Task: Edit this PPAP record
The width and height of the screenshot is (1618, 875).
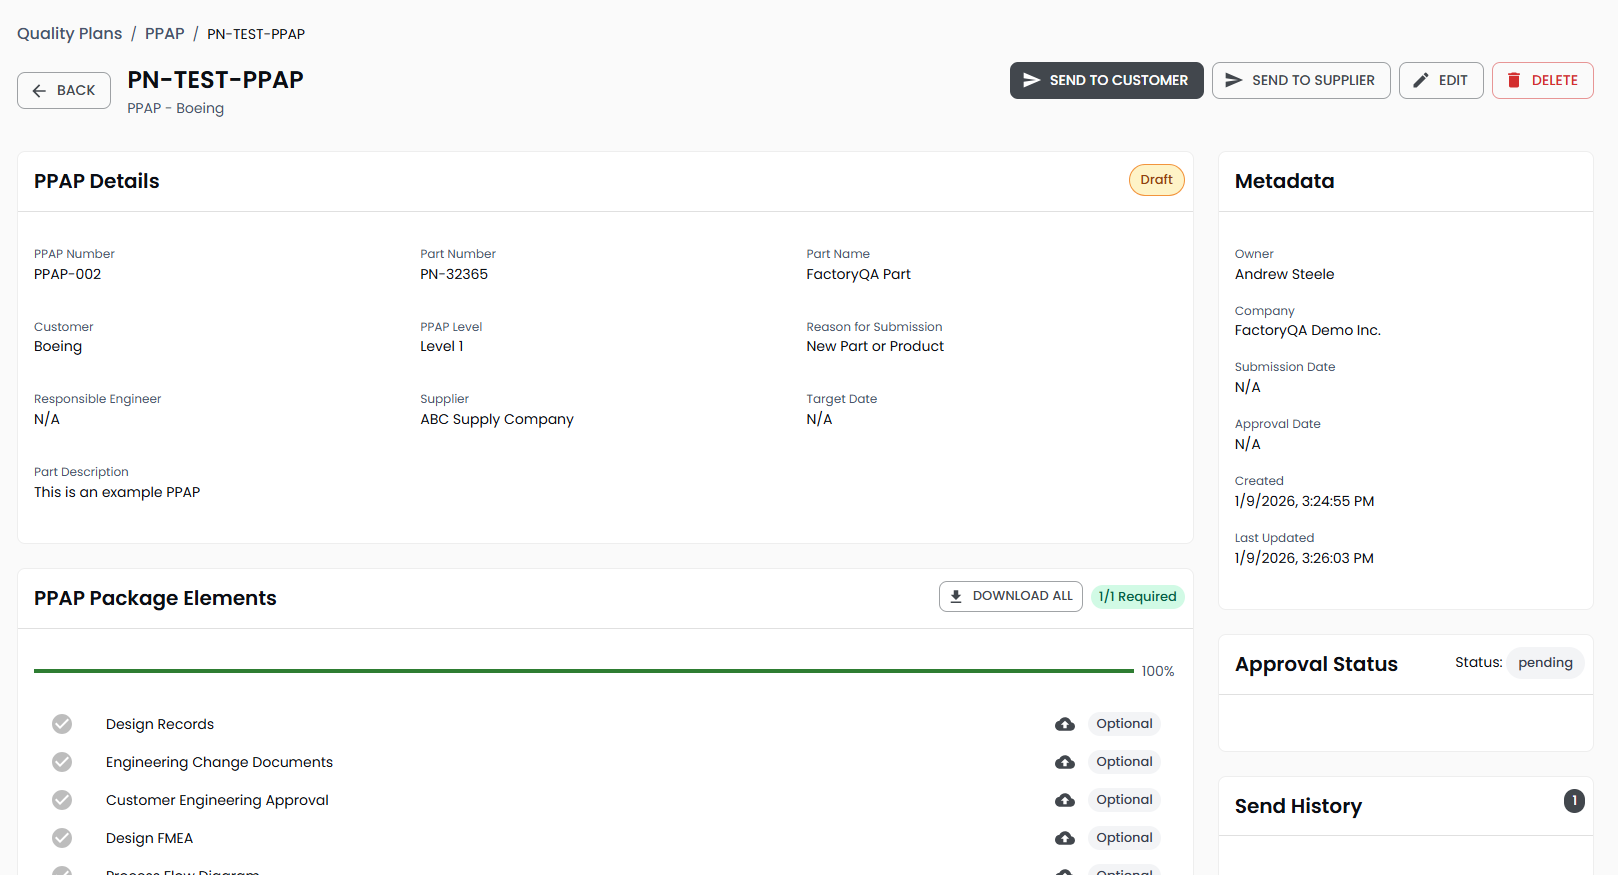Action: coord(1440,80)
